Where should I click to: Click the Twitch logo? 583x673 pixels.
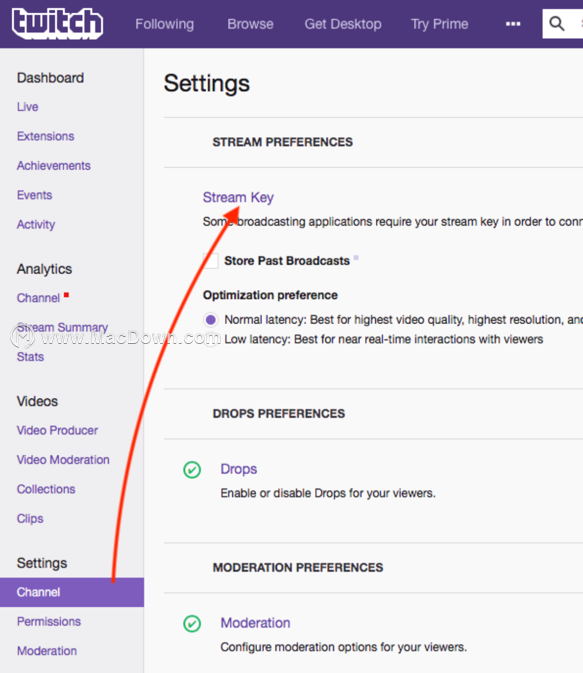click(57, 24)
